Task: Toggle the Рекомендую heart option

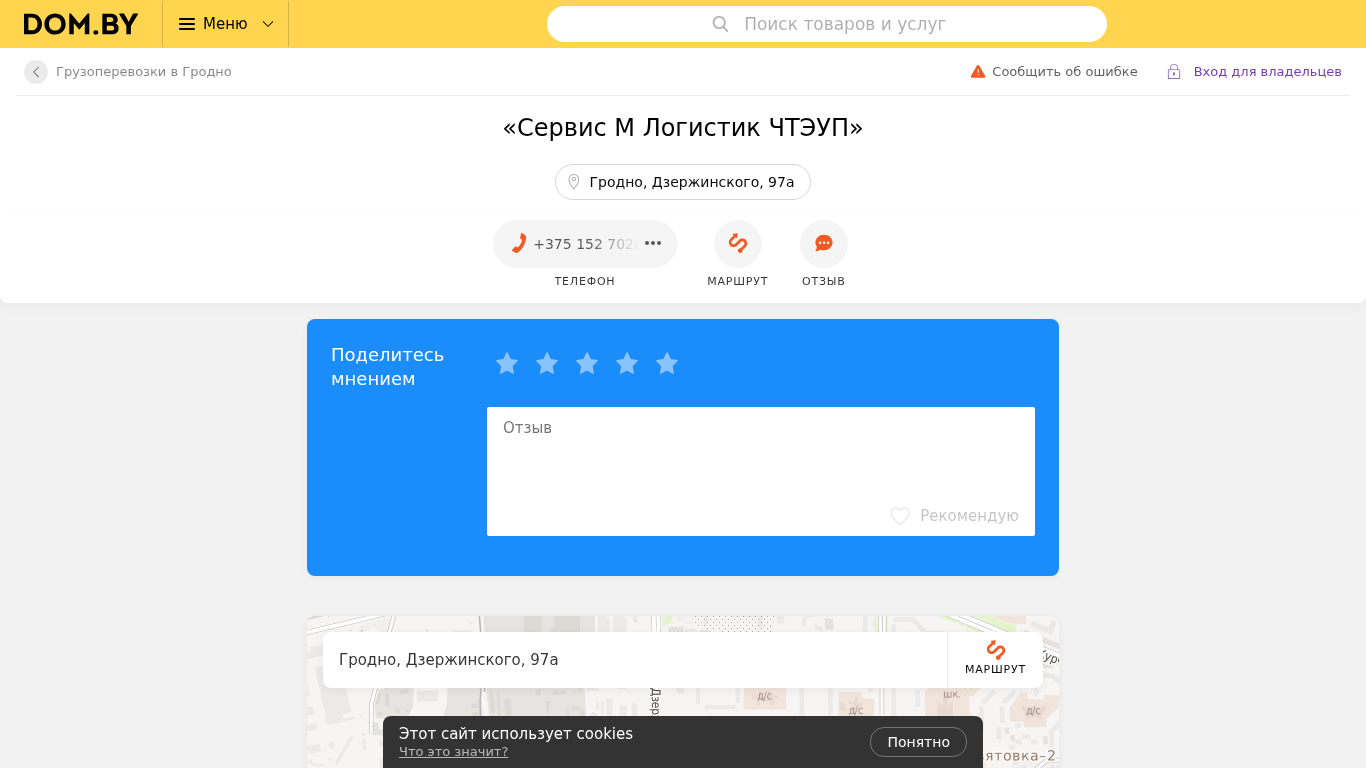Action: coord(954,516)
